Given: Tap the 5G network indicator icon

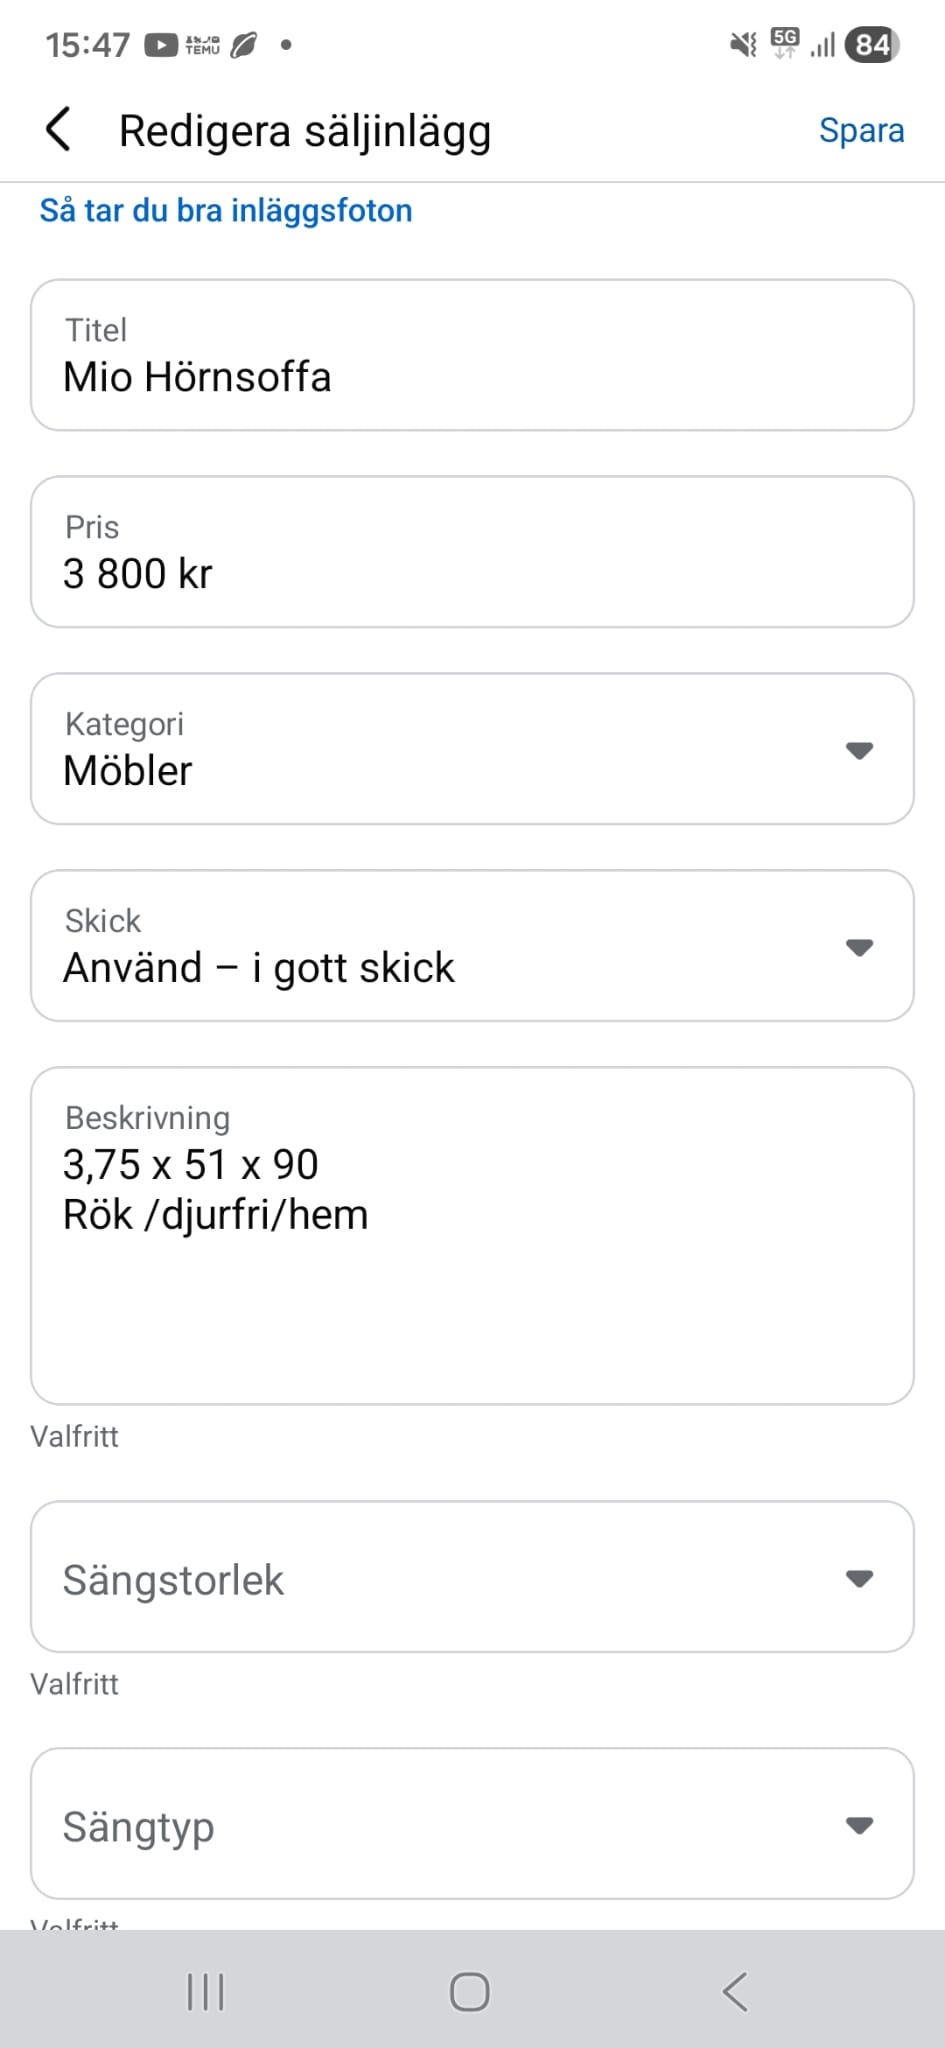Looking at the screenshot, I should [x=785, y=43].
